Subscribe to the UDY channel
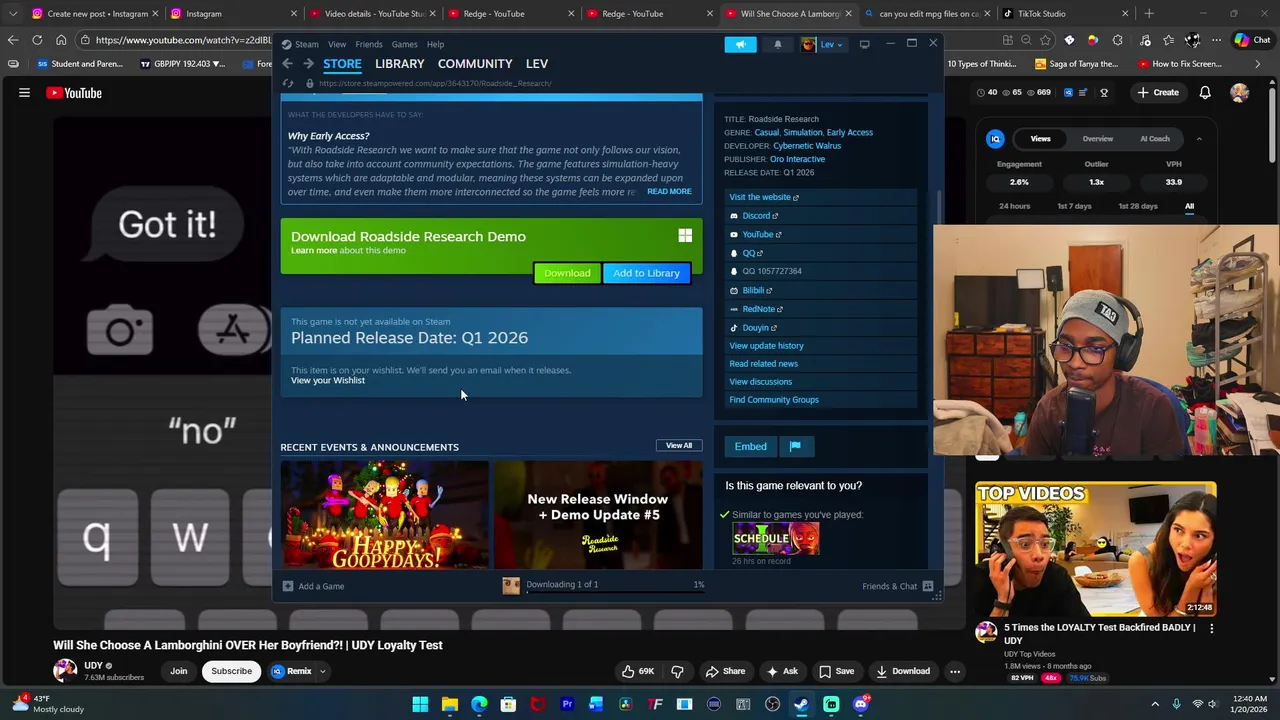 tap(231, 672)
